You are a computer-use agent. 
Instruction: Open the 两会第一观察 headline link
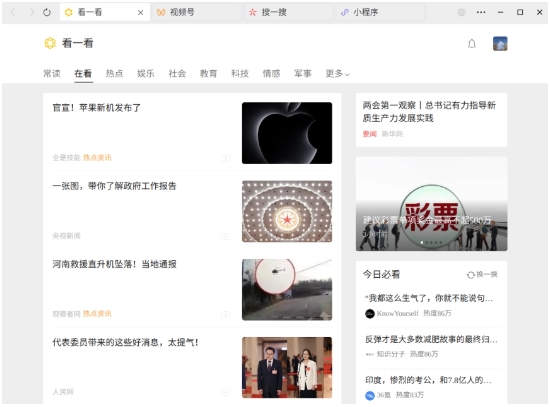coord(429,112)
